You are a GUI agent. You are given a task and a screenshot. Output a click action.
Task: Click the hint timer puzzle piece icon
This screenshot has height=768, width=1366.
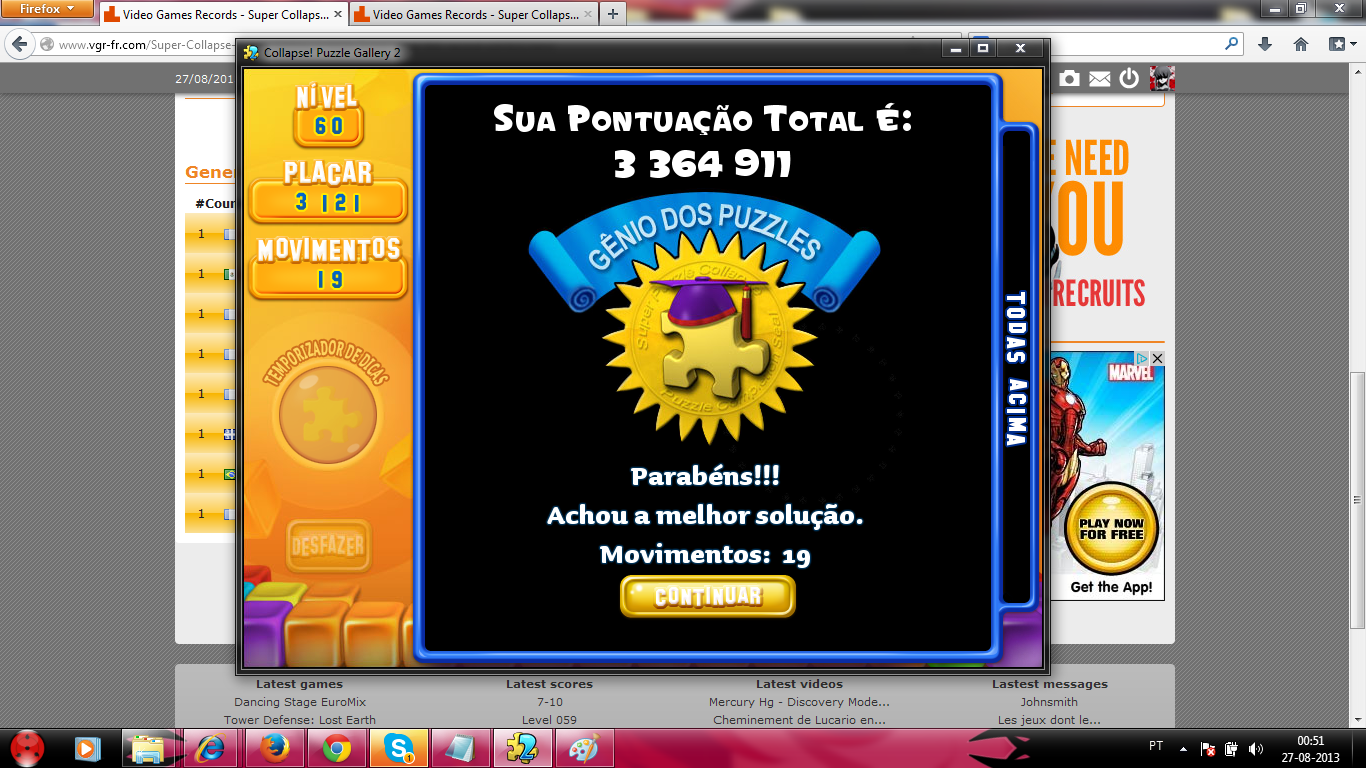pos(327,413)
